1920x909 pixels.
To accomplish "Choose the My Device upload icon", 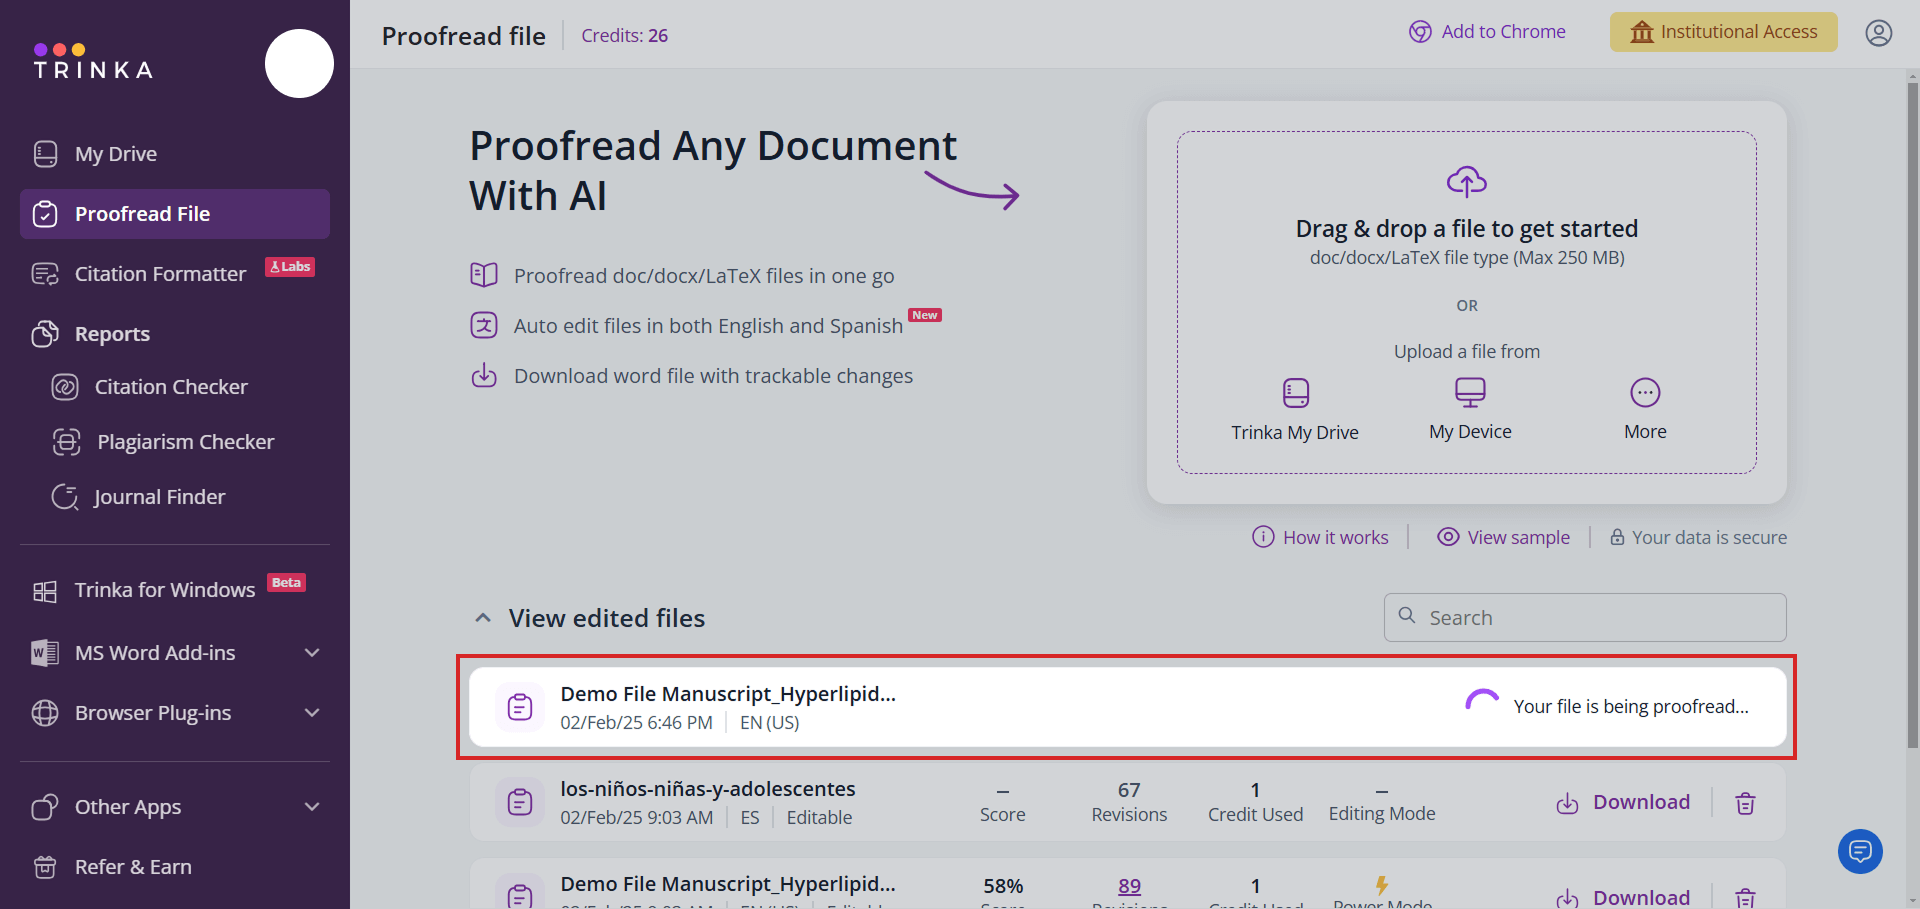I will 1469,392.
